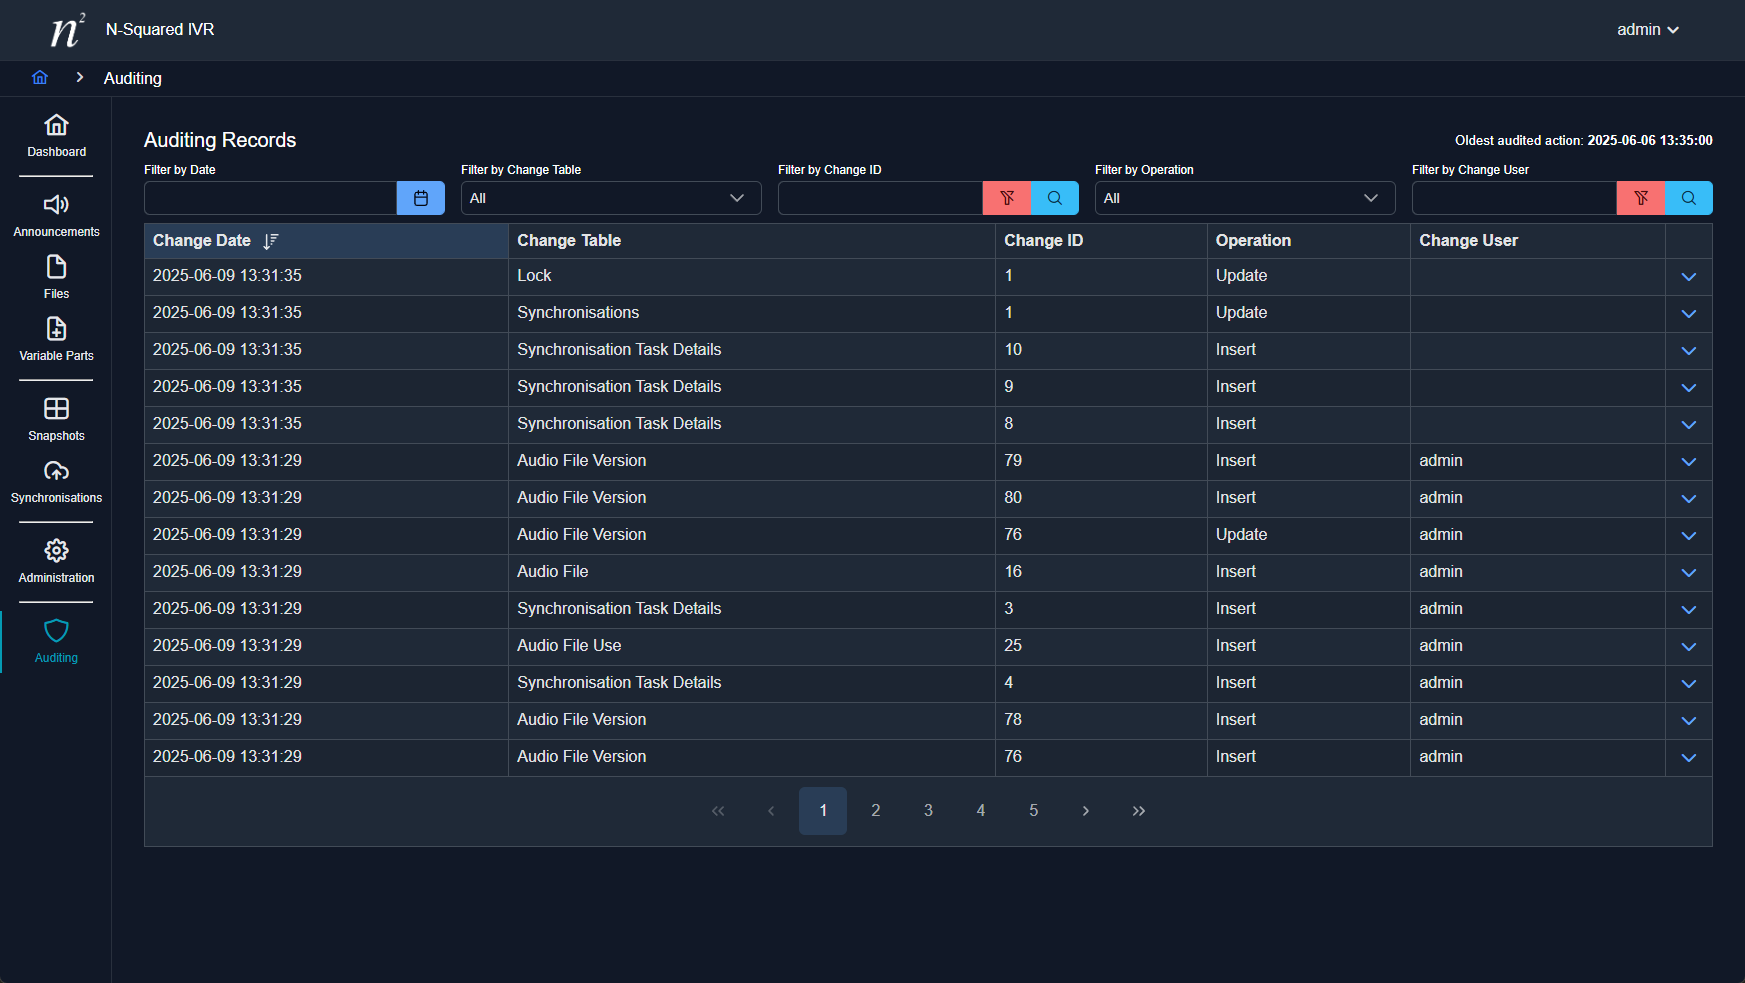Open the Dashboard from the sidebar

pos(56,136)
